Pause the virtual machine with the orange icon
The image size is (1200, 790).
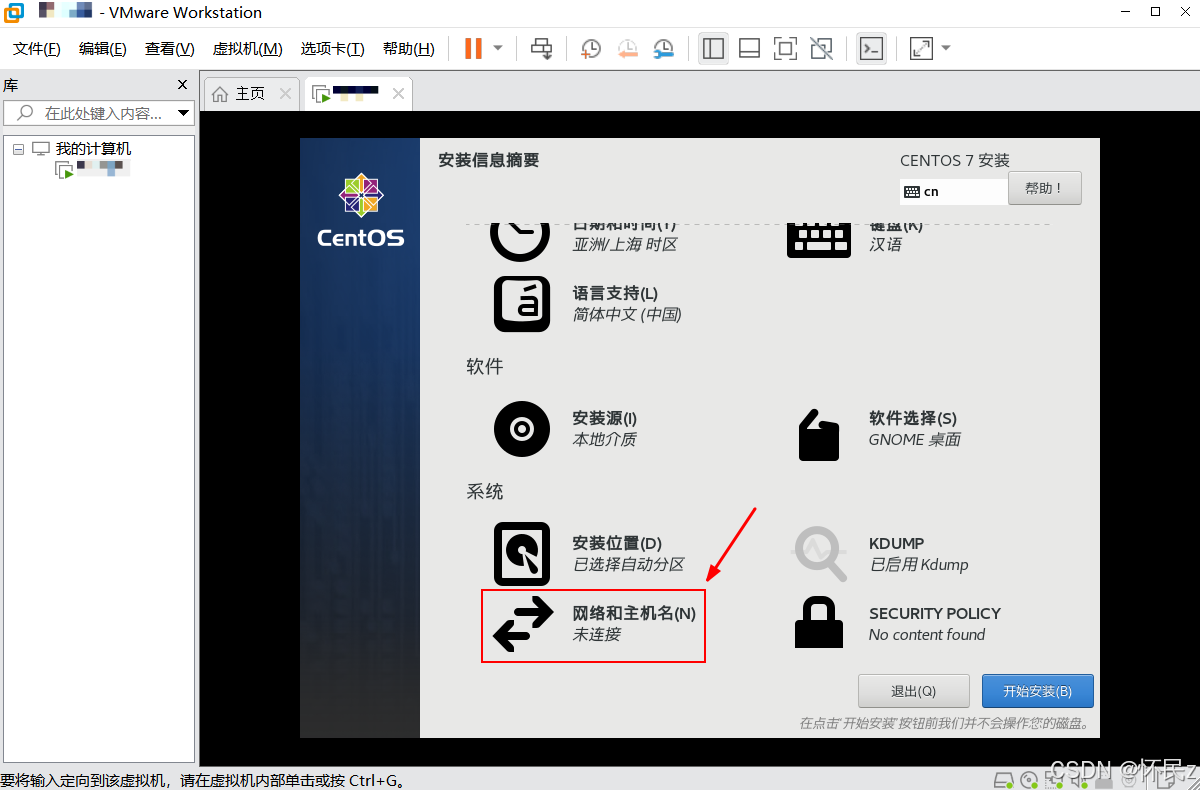click(x=474, y=48)
